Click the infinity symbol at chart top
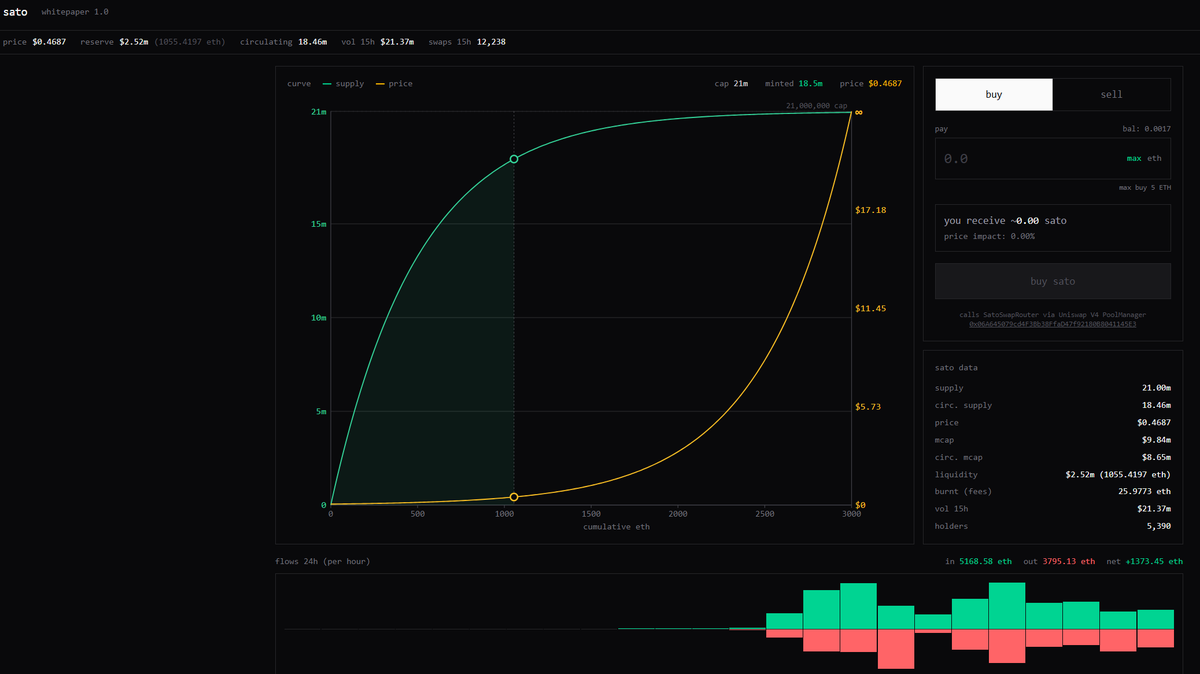 pos(858,112)
